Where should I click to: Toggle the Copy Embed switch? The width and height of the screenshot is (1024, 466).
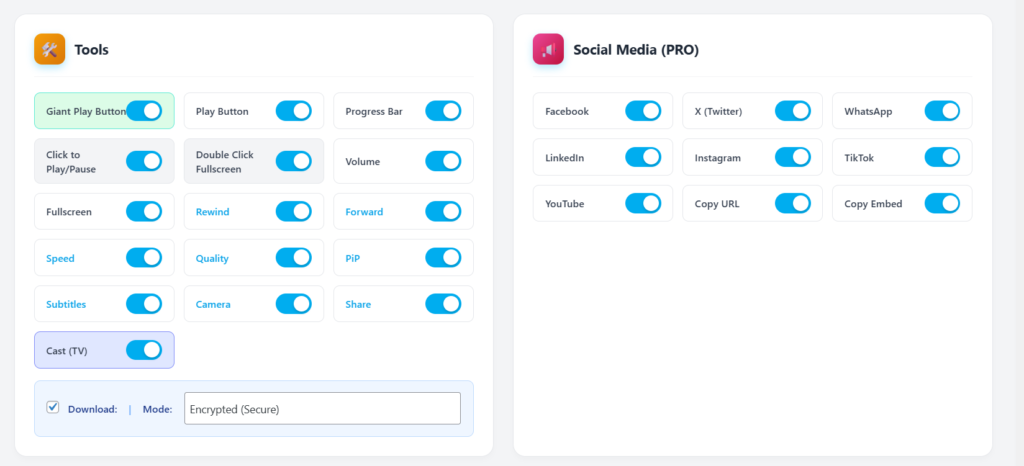[x=942, y=203]
